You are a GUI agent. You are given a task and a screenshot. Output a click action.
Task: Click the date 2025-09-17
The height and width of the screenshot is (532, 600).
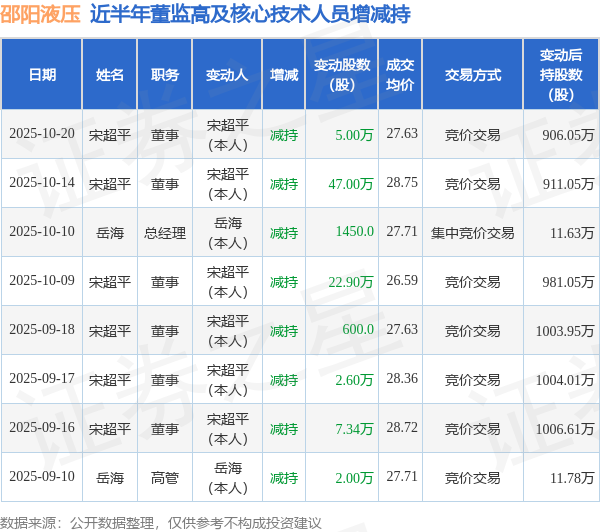click(x=42, y=379)
